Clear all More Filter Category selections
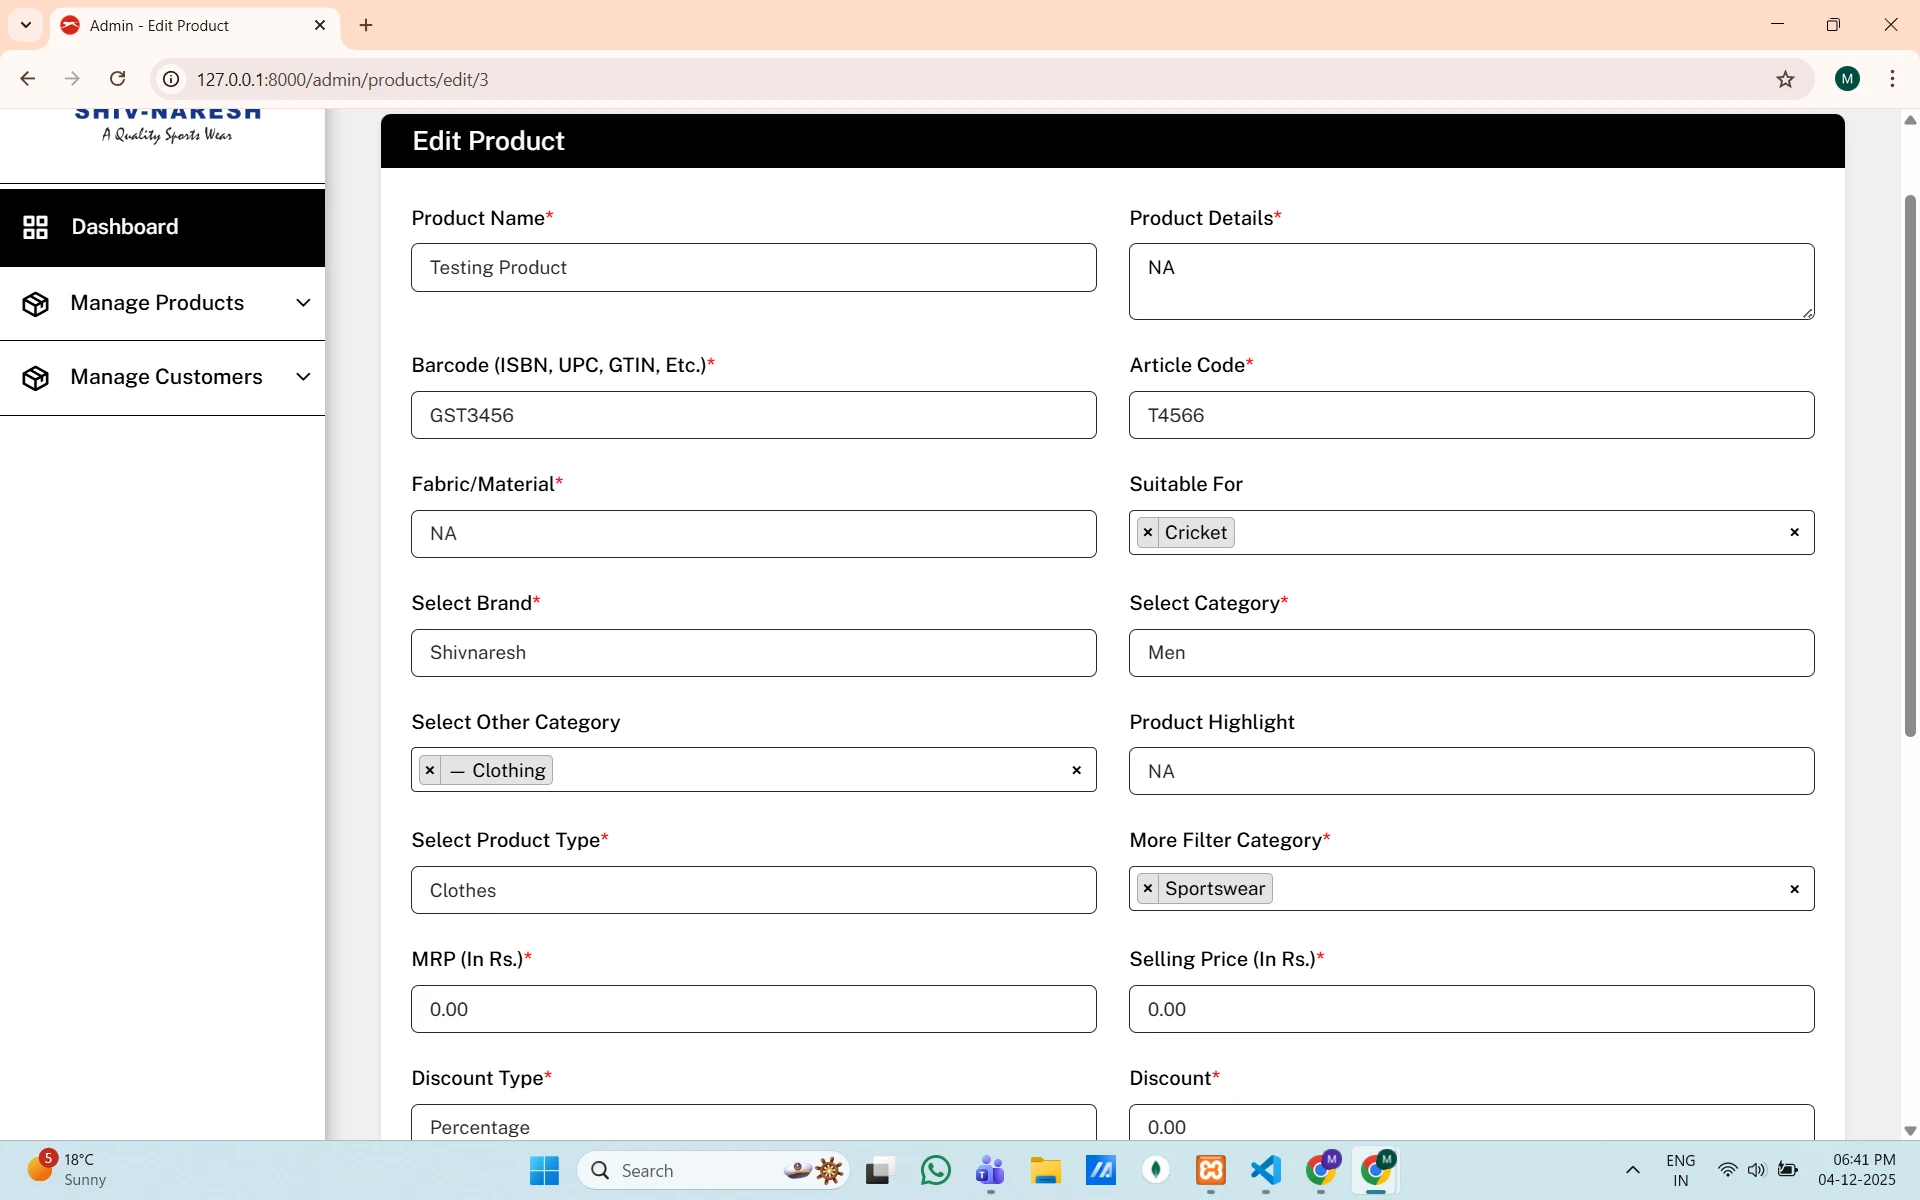Viewport: 1920px width, 1200px height. [1794, 889]
